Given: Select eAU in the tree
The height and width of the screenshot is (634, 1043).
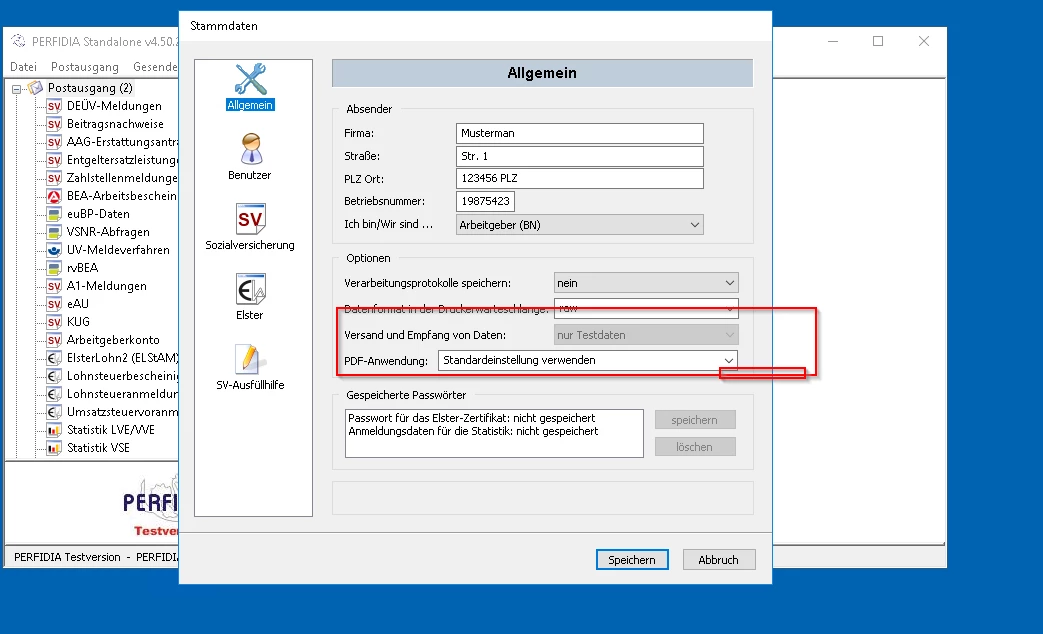Looking at the screenshot, I should point(77,304).
